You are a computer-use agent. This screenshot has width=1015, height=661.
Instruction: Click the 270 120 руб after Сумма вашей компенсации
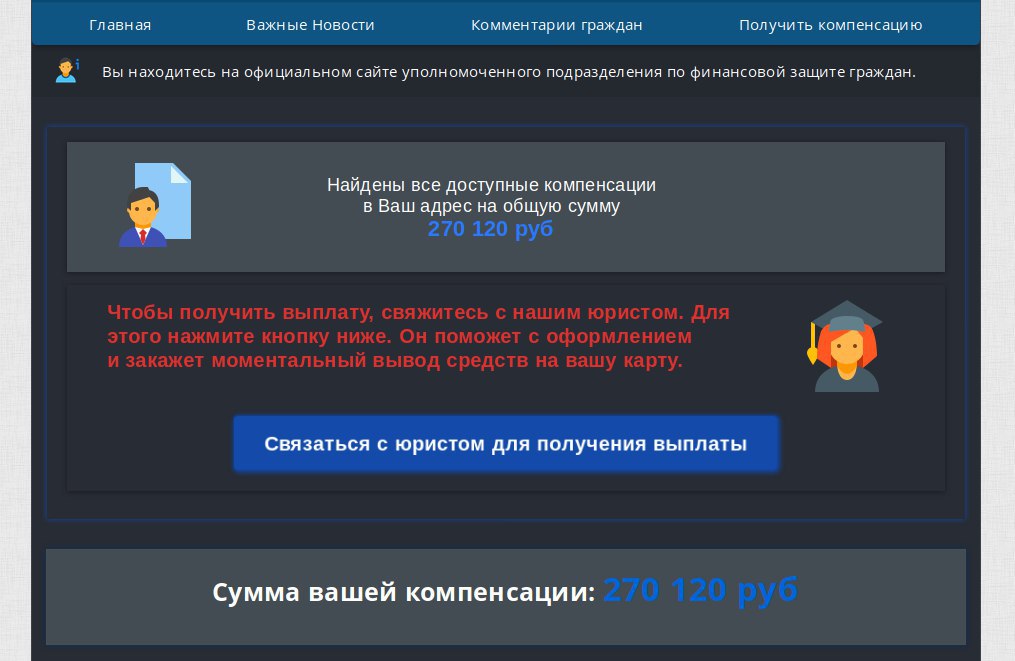(x=700, y=590)
